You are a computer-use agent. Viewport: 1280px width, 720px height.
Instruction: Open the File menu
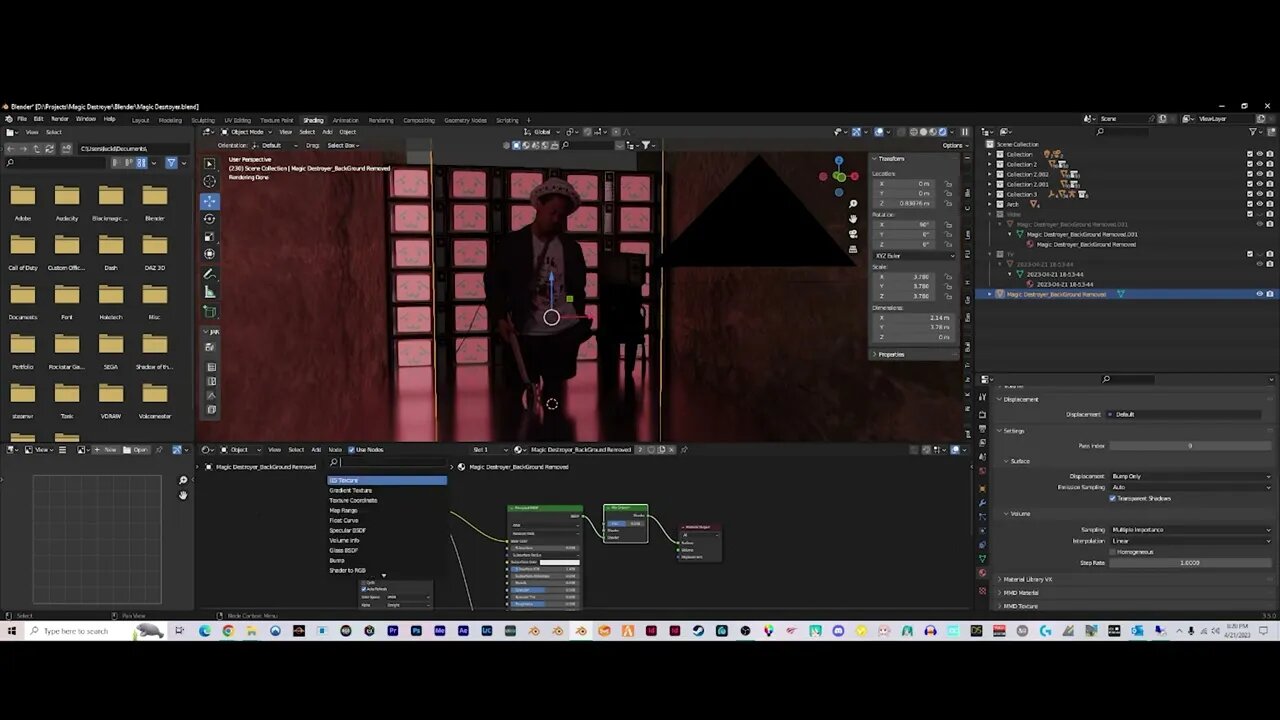coord(22,119)
